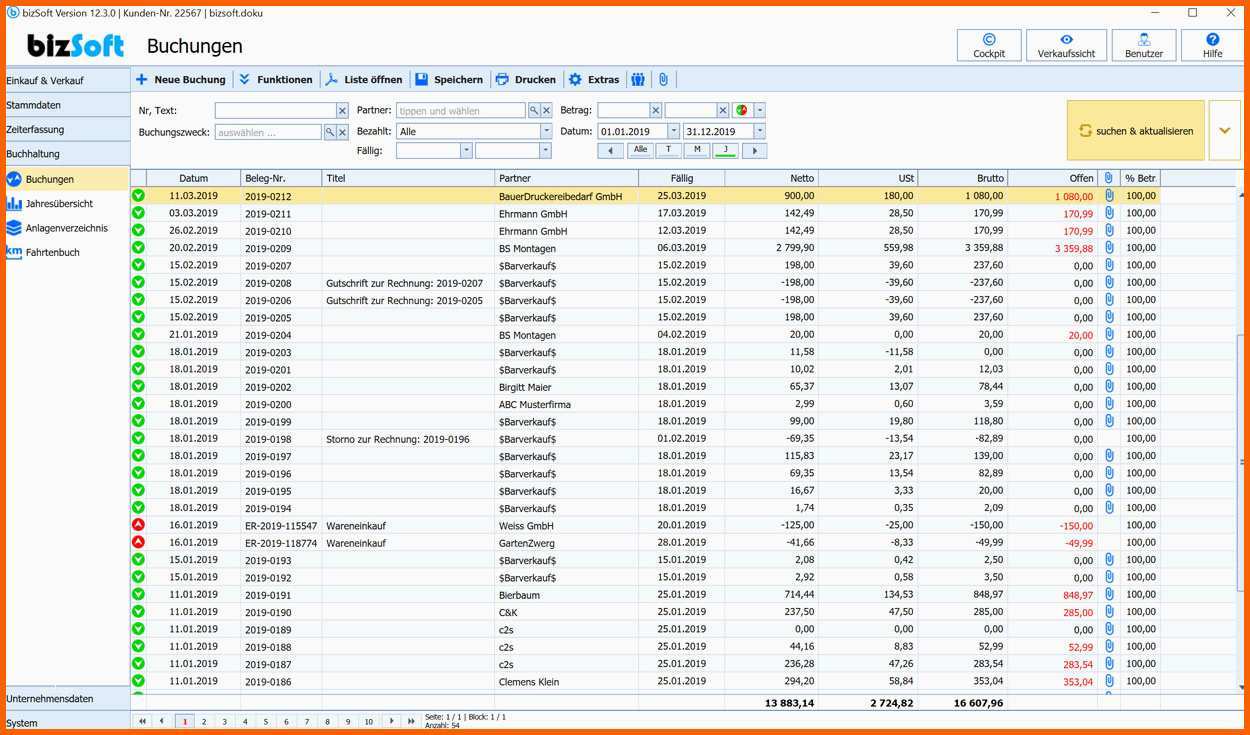Toggle the Alle period filter
The image size is (1250, 735).
pyautogui.click(x=640, y=150)
